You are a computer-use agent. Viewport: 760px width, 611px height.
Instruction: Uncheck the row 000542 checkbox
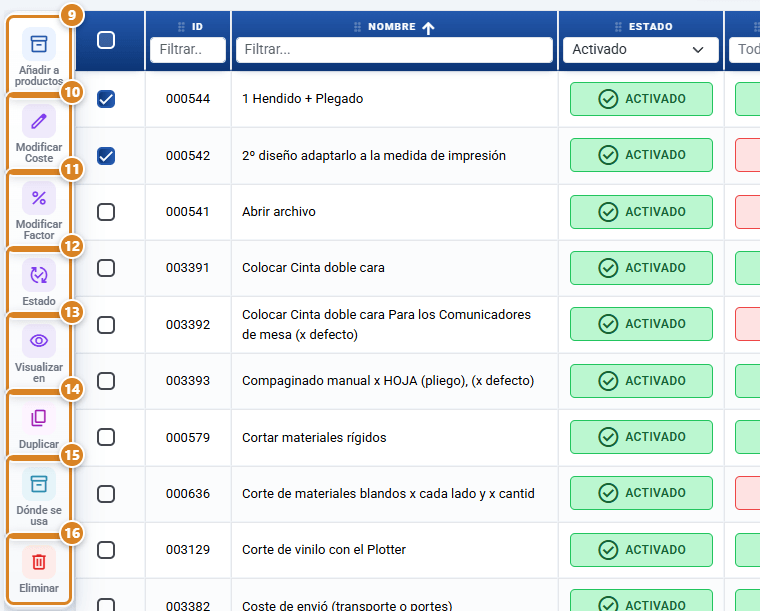point(106,156)
